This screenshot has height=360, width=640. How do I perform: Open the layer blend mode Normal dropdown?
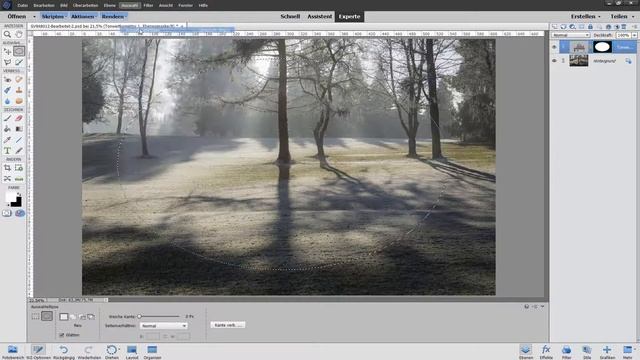pos(571,35)
